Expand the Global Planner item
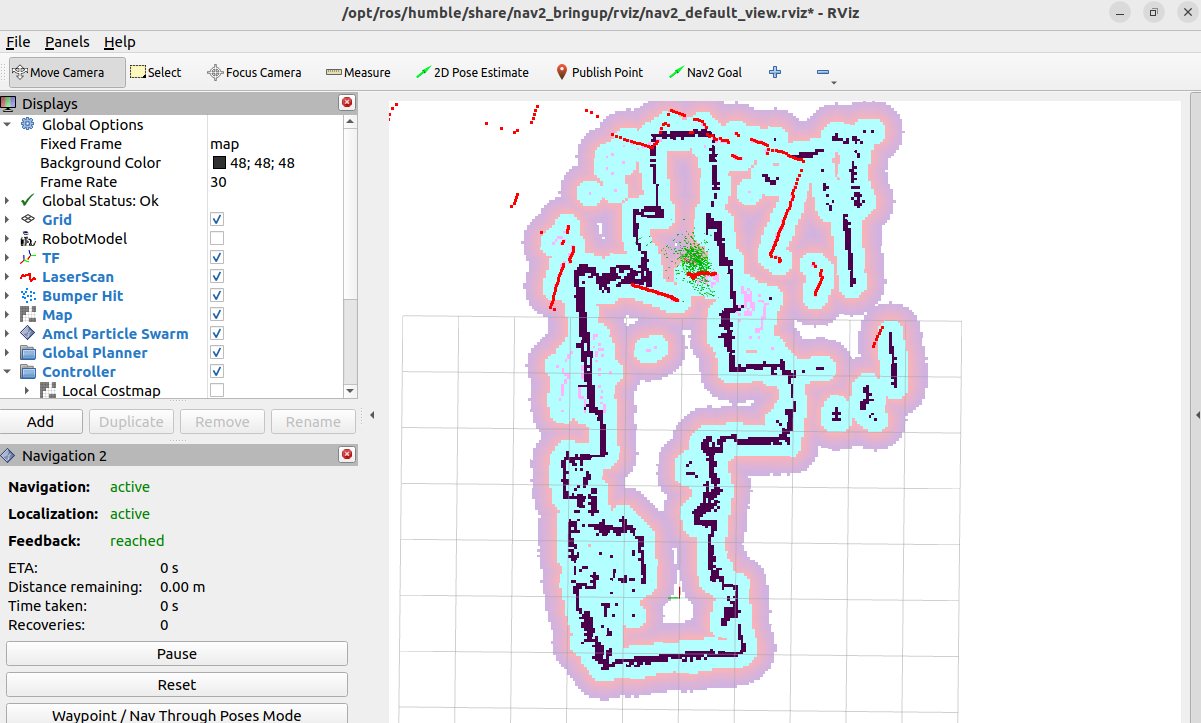 click(x=8, y=353)
